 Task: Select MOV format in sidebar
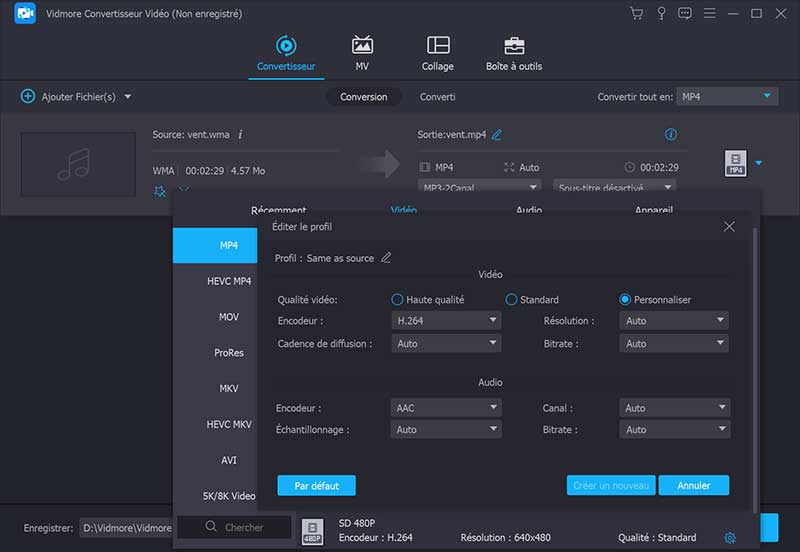click(x=229, y=317)
